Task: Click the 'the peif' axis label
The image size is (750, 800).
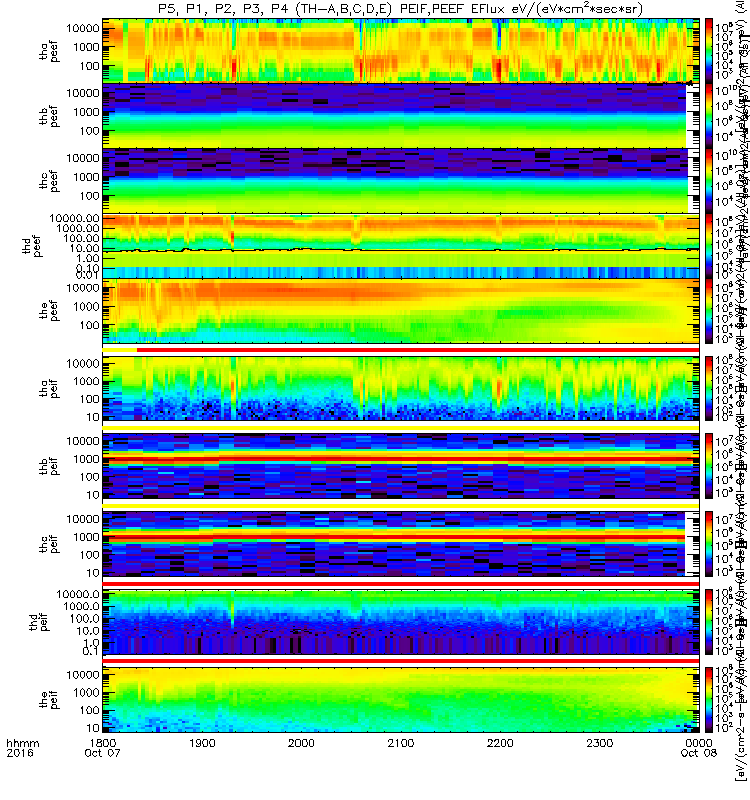Action: pyautogui.click(x=49, y=700)
